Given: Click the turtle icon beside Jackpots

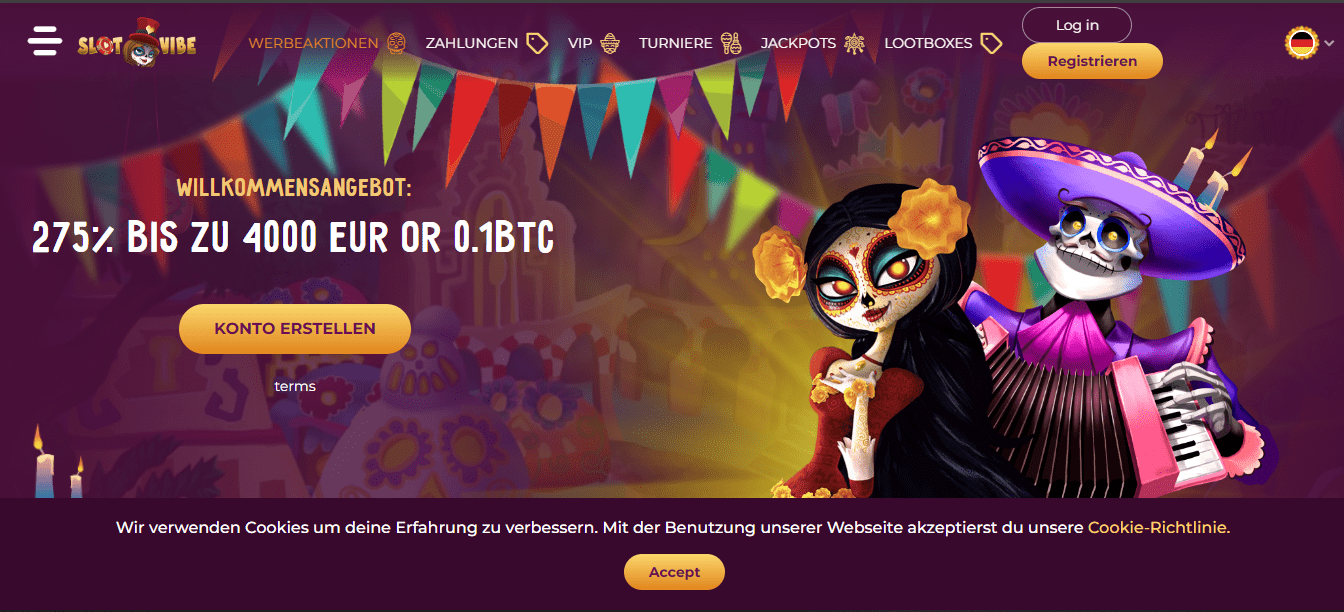Looking at the screenshot, I should tap(854, 43).
